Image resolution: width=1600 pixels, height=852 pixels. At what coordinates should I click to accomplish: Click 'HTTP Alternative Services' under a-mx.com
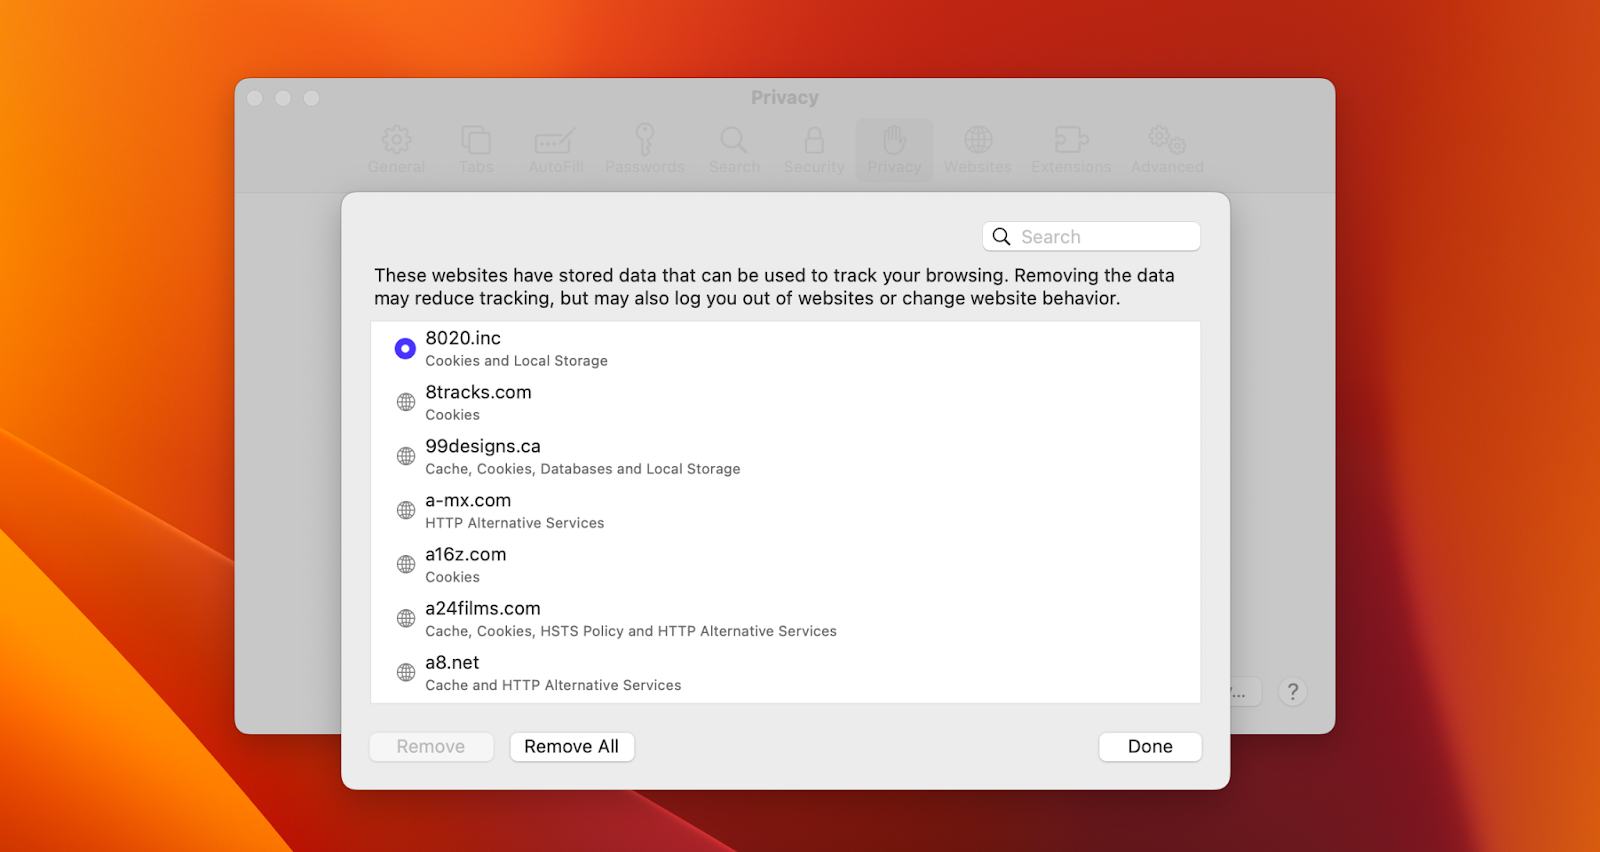point(515,523)
